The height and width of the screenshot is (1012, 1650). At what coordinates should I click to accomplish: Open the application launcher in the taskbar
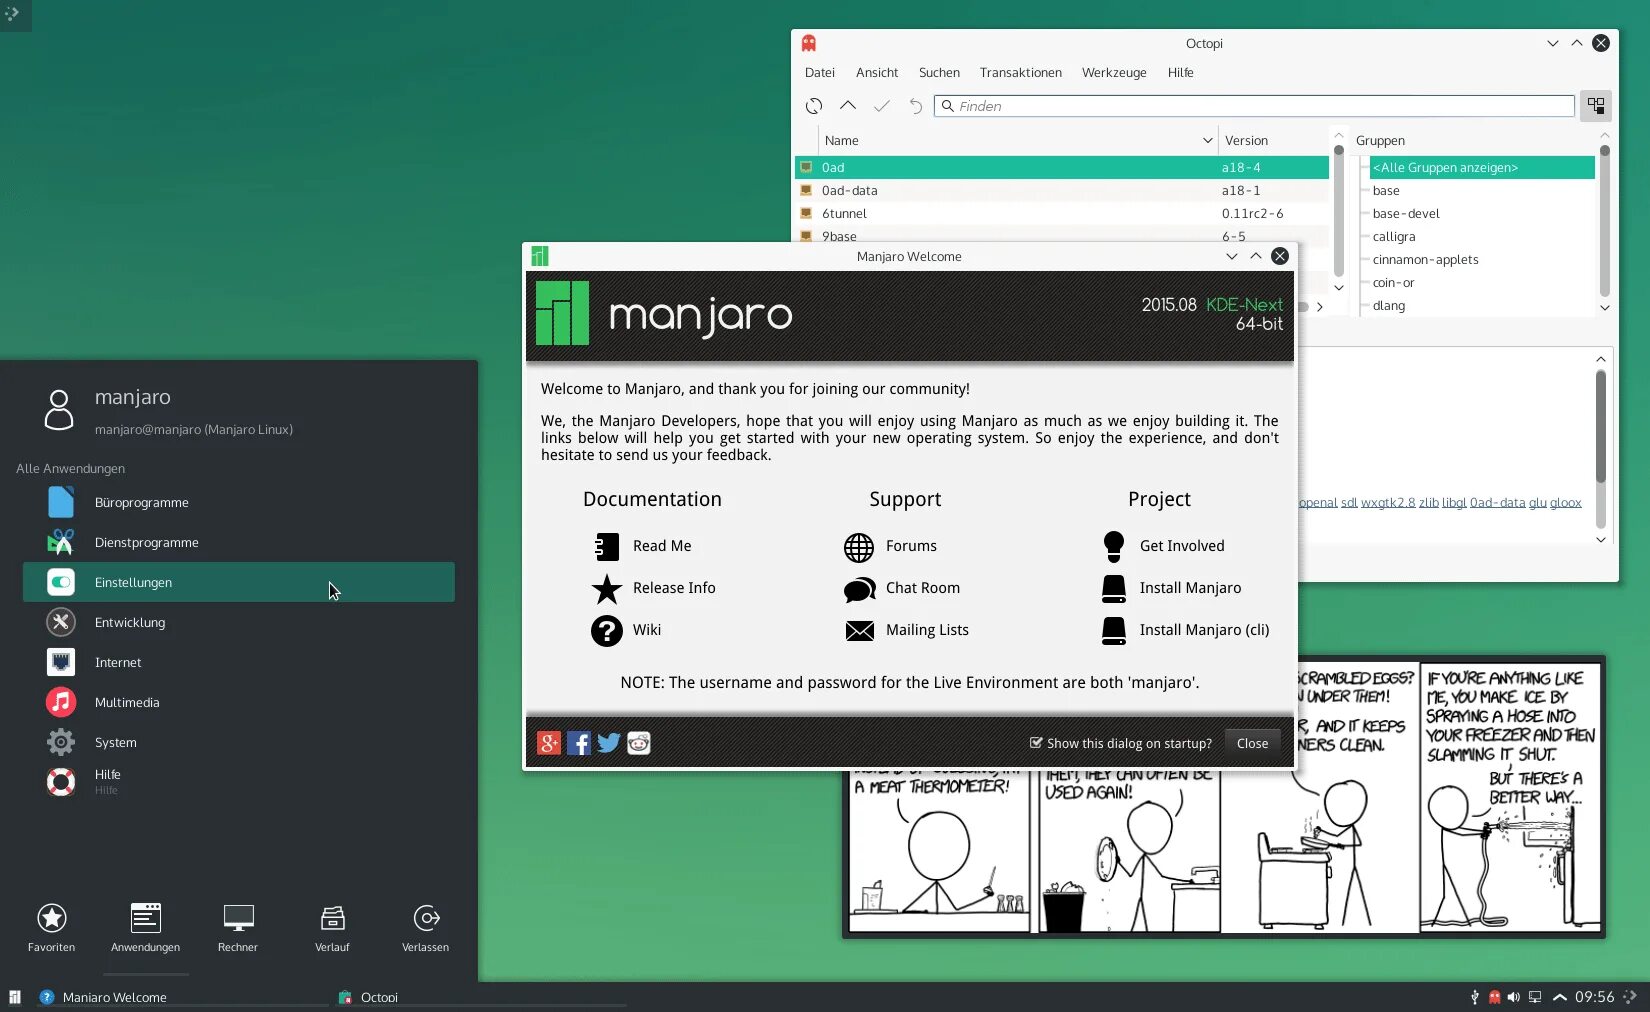(x=15, y=997)
